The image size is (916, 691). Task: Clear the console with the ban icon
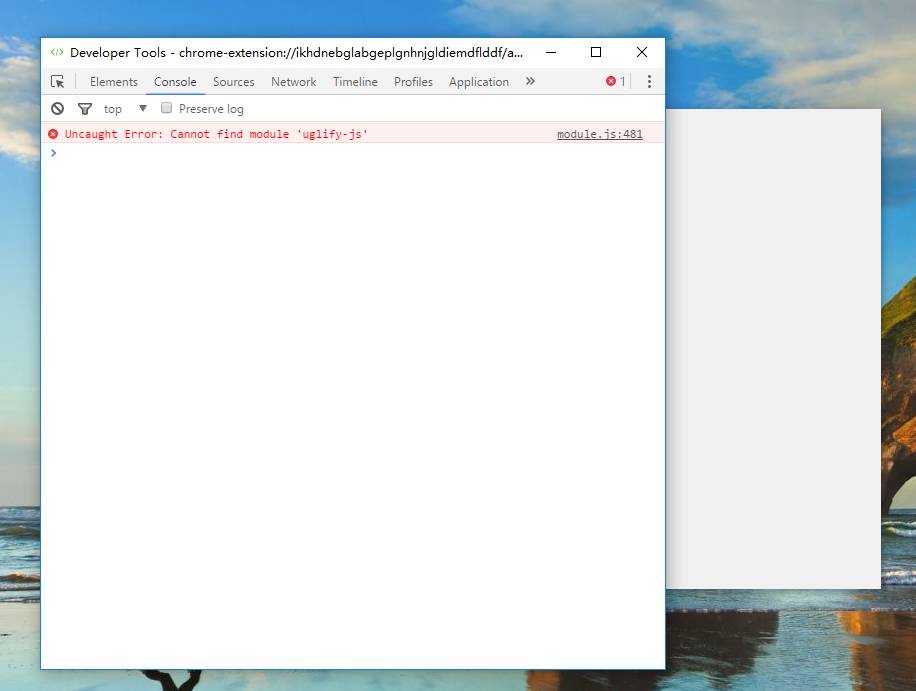coord(57,109)
